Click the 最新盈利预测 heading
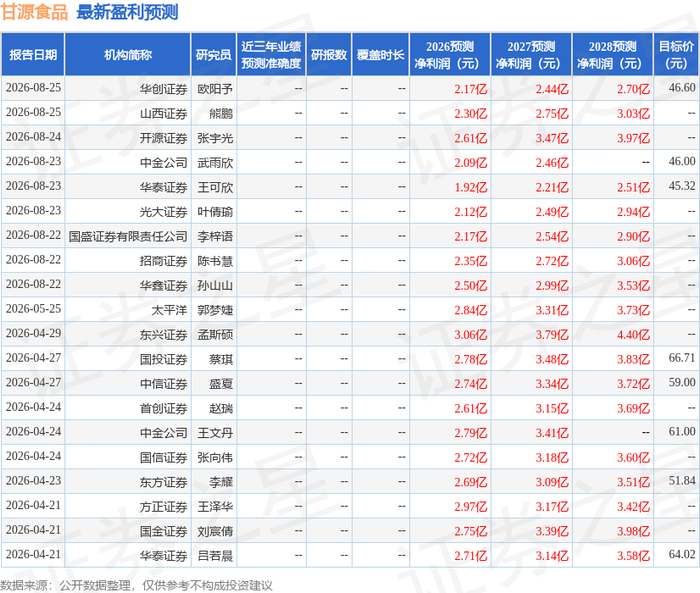 127,12
